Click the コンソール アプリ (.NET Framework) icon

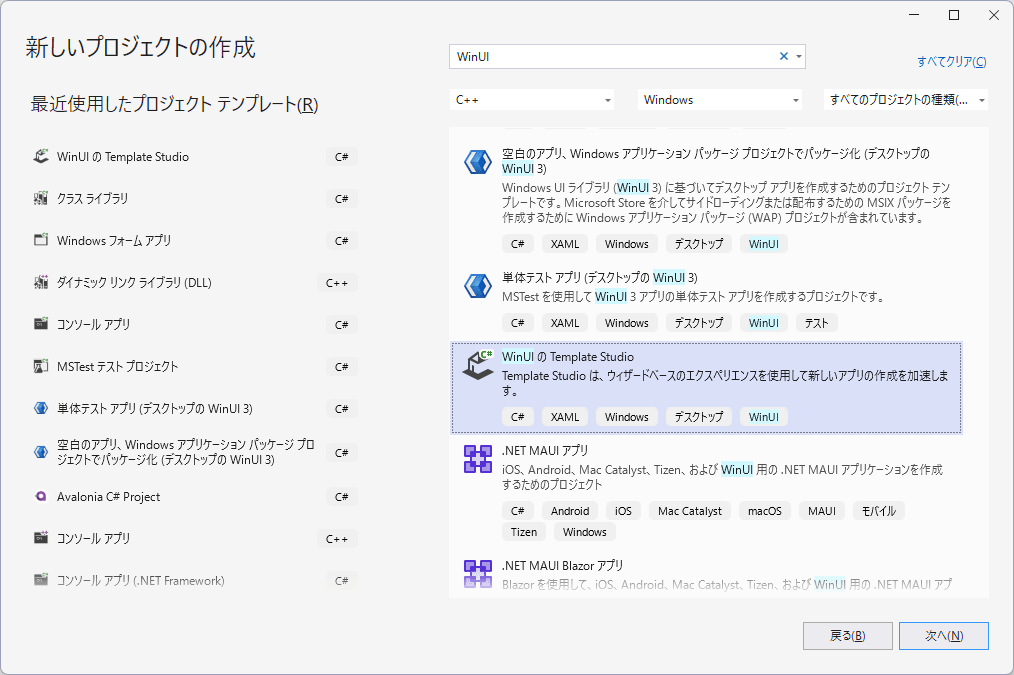[41, 580]
